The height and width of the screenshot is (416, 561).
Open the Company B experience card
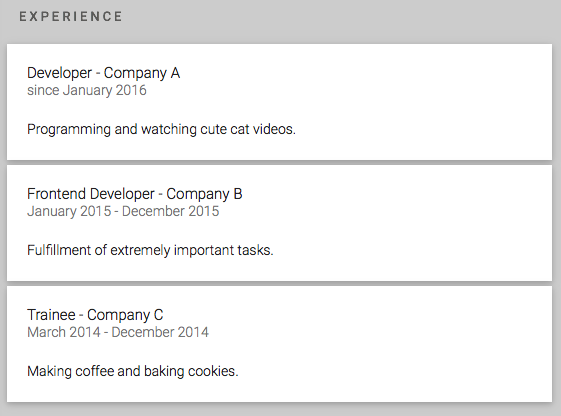click(x=279, y=223)
